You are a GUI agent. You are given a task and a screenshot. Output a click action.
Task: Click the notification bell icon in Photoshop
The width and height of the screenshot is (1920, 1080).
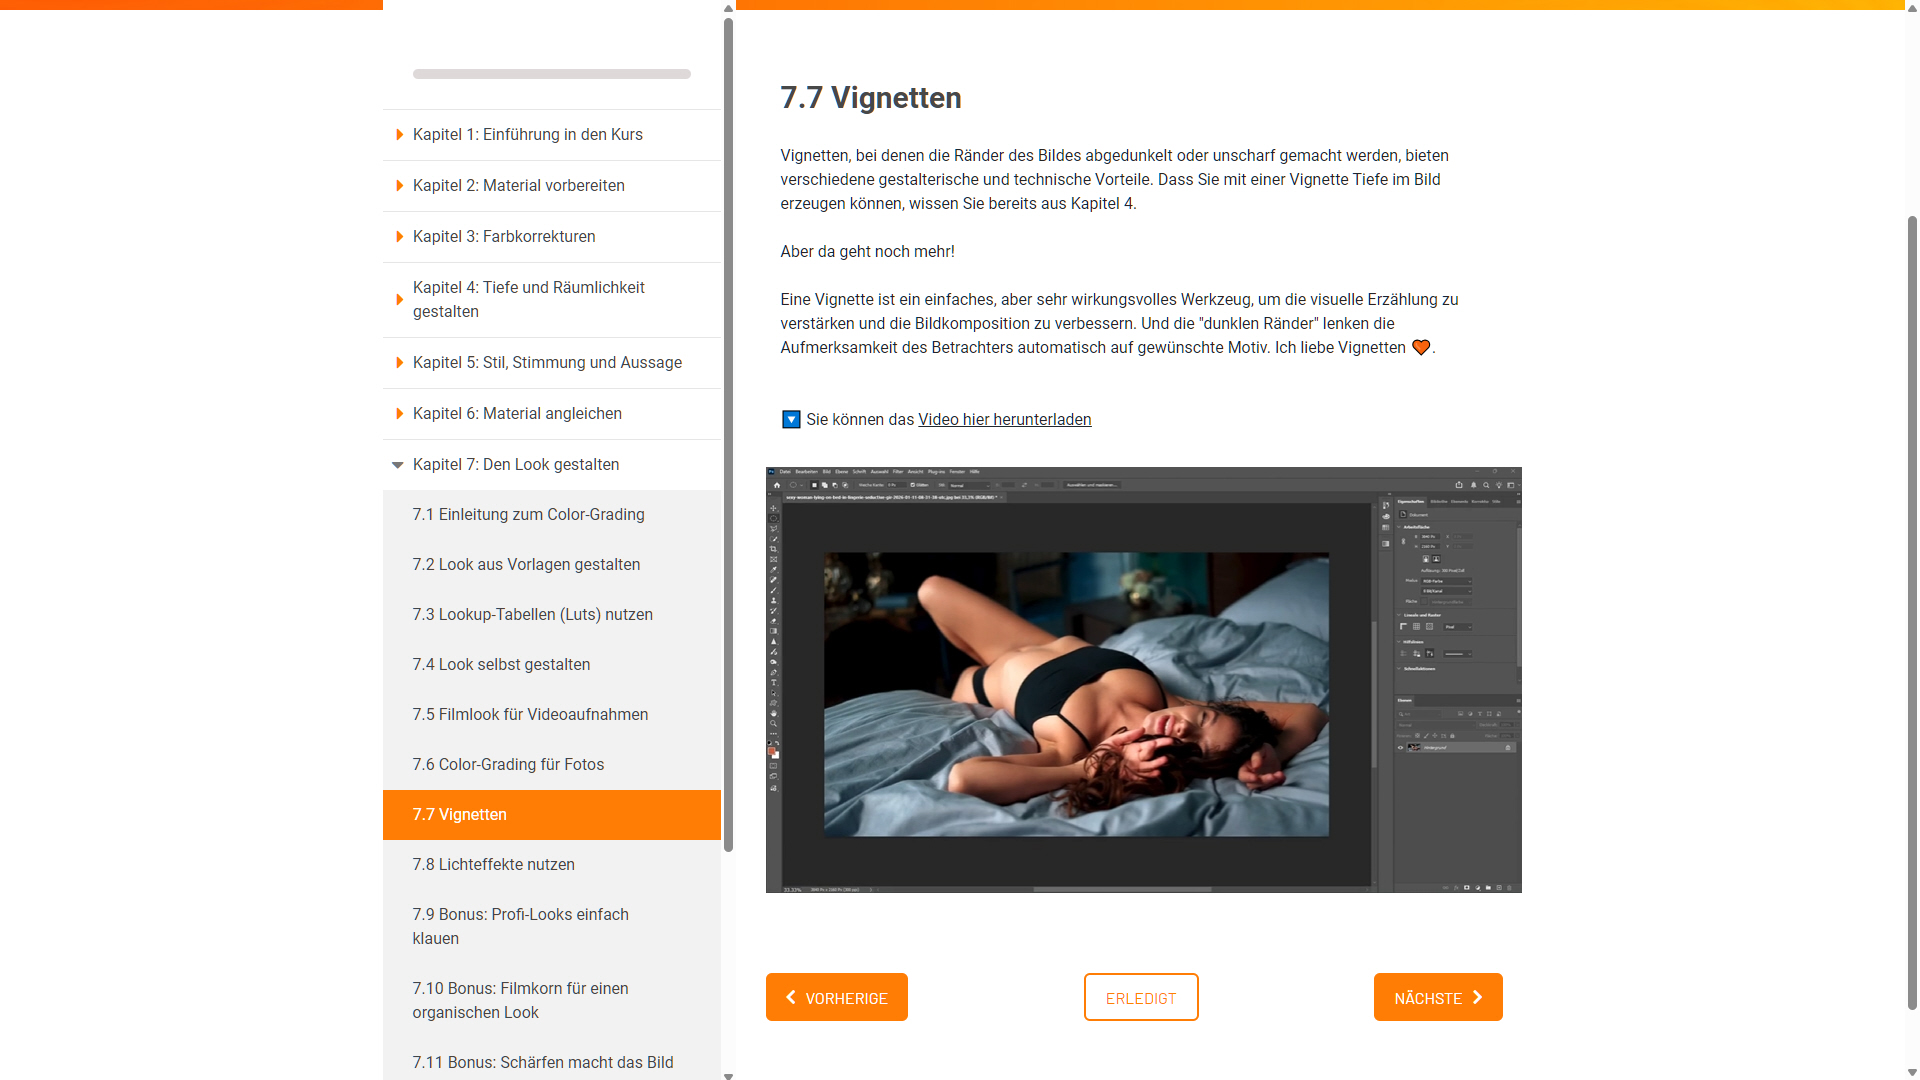pos(1474,484)
